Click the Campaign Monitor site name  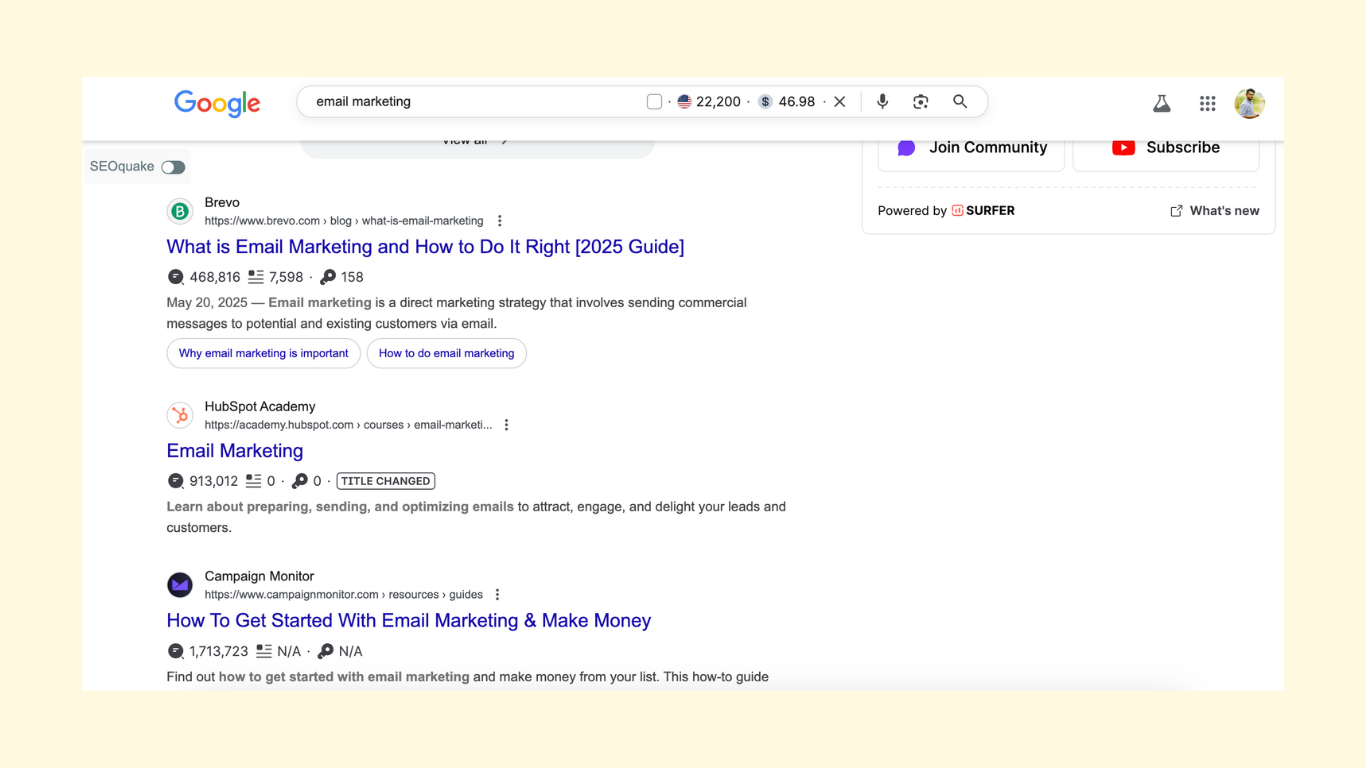[x=259, y=577]
